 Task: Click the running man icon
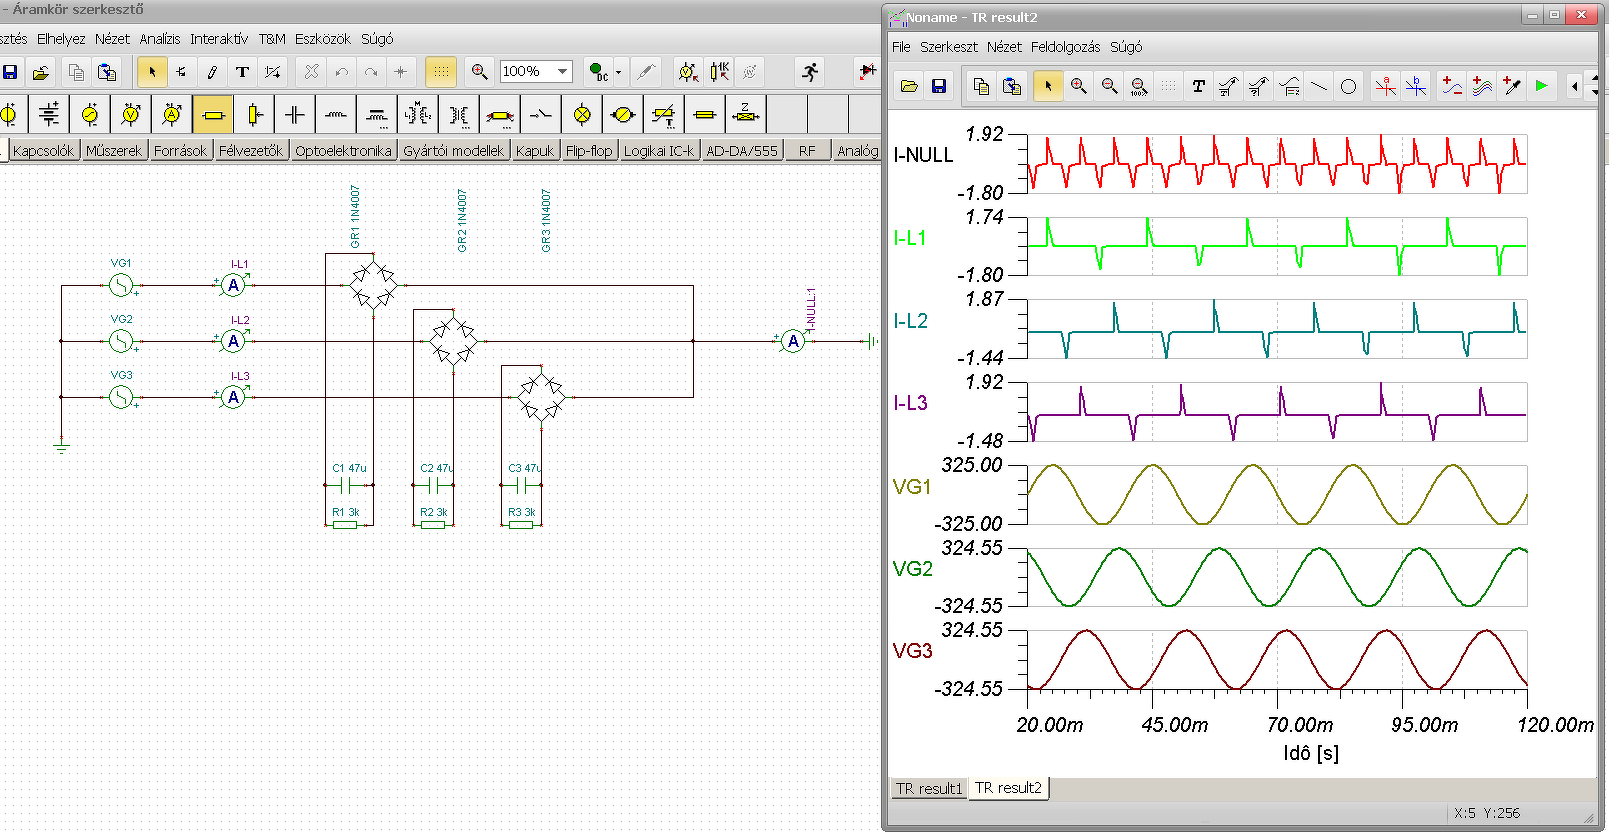click(x=810, y=71)
